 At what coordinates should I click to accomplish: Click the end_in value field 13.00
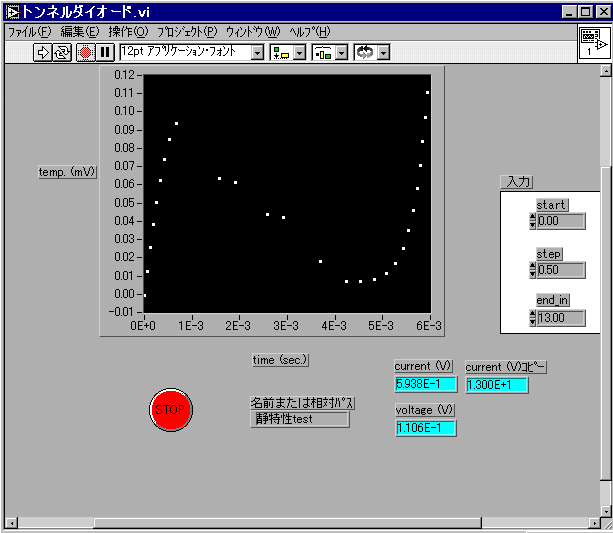tap(561, 318)
